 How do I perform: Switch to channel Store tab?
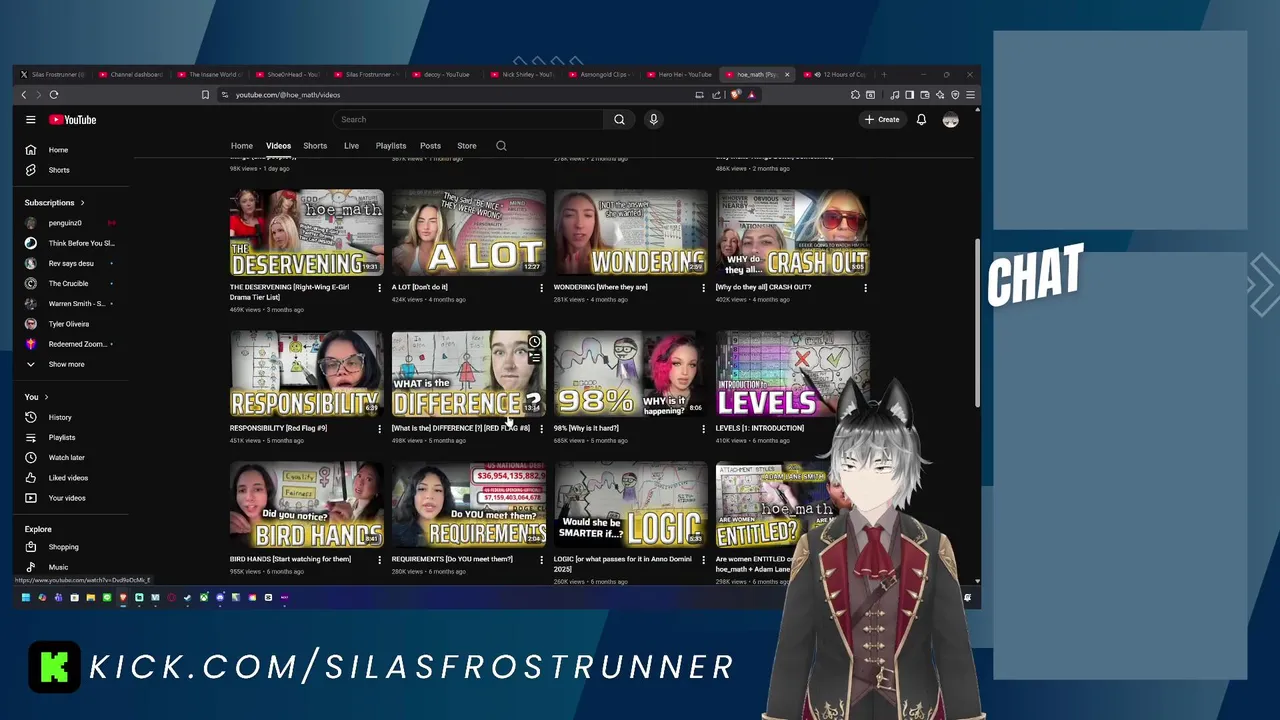[467, 146]
